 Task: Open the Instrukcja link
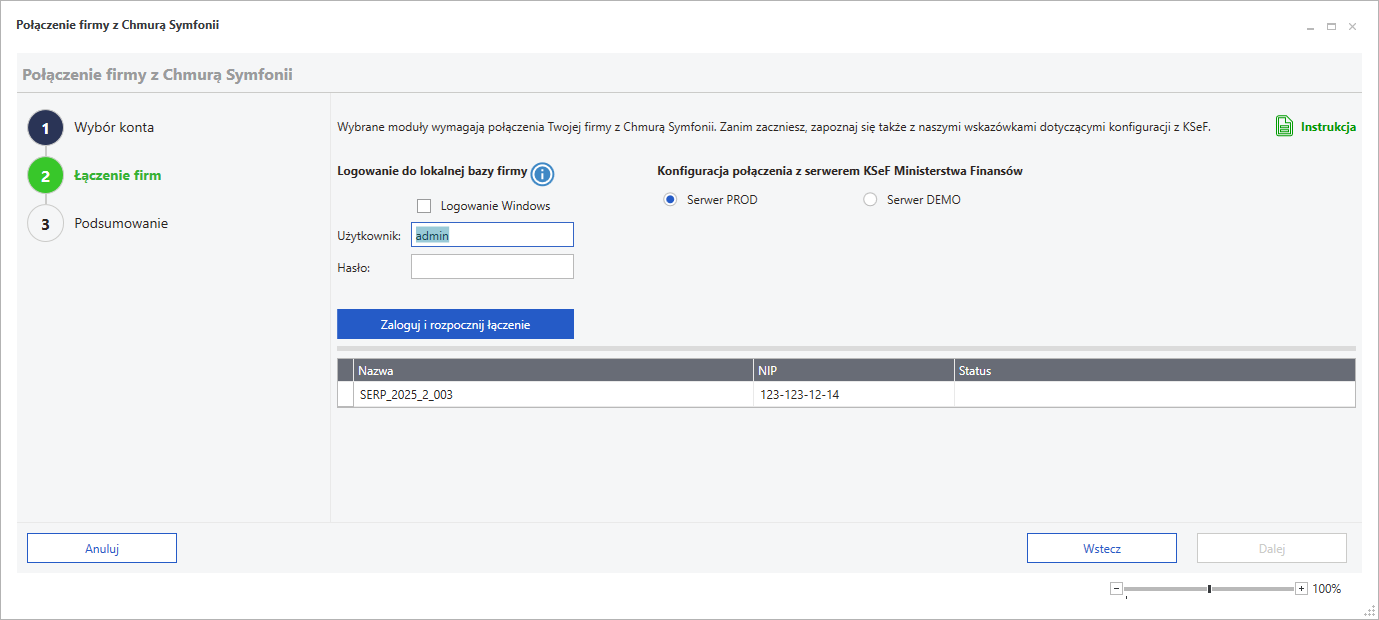tap(1328, 127)
